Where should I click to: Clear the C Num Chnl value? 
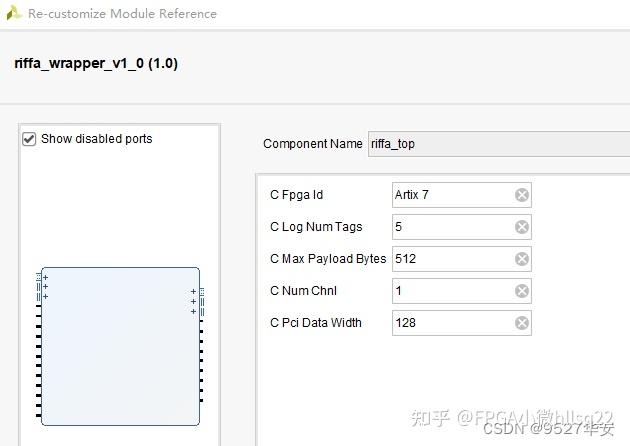[521, 291]
